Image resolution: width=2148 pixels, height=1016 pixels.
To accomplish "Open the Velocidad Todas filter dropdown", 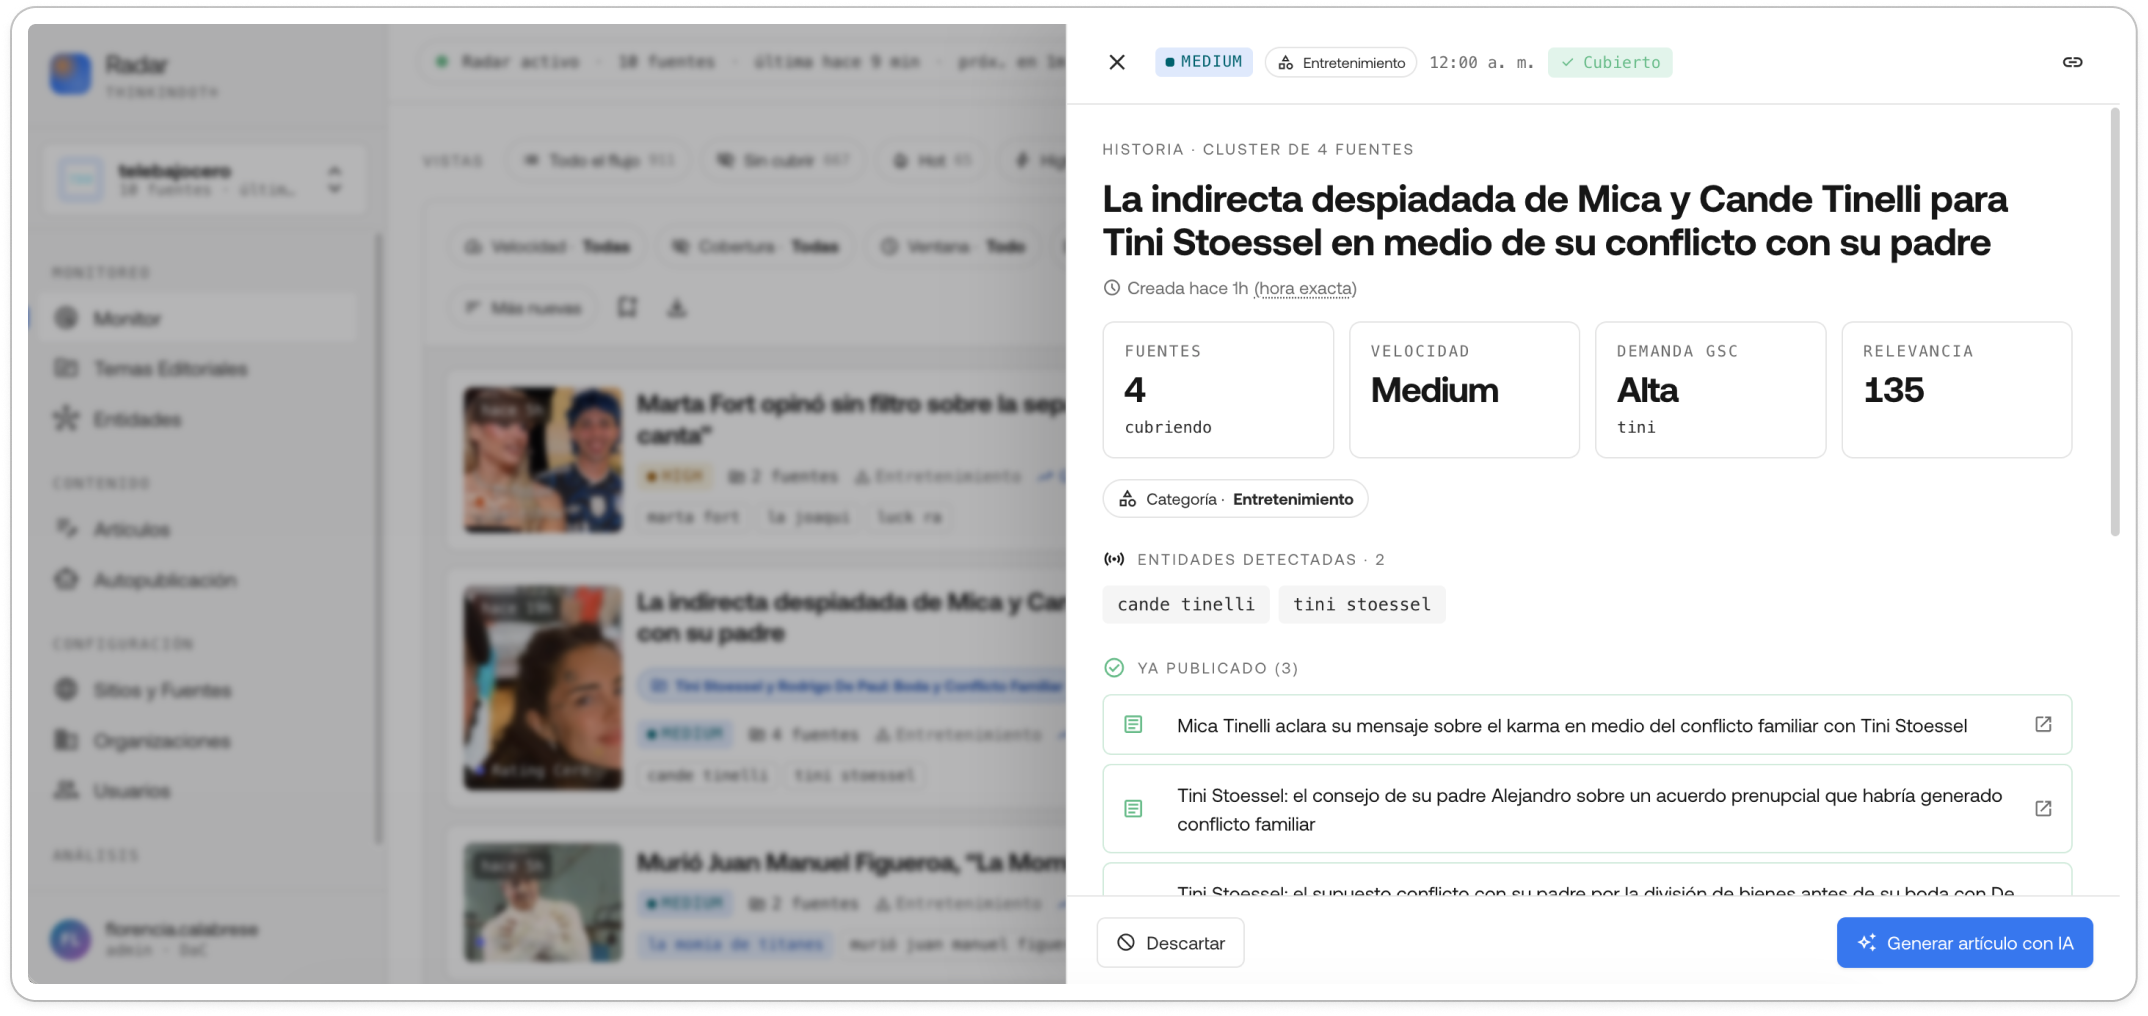I will pyautogui.click(x=548, y=246).
